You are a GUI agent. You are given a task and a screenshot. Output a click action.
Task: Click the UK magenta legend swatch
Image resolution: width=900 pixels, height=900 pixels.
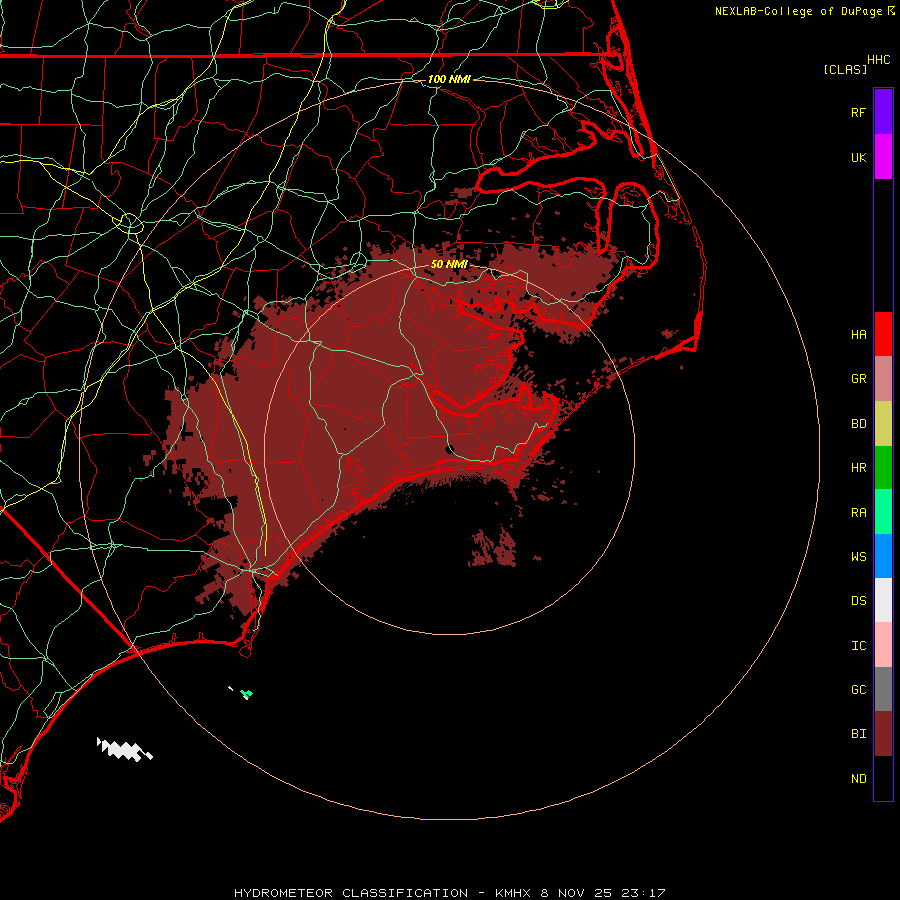[x=883, y=157]
